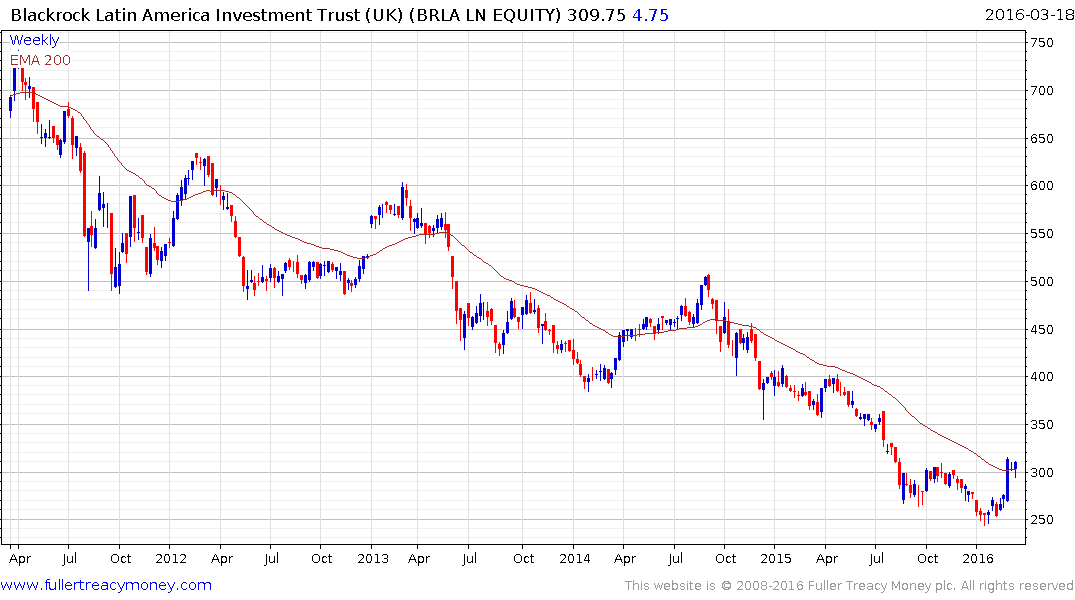Click the 2016 year label on time axis
Viewport: 1075px width, 600px height.
tap(978, 558)
